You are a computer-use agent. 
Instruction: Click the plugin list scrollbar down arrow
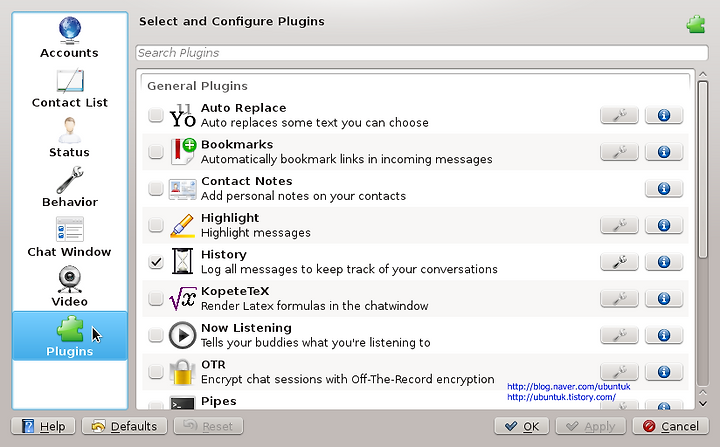703,403
